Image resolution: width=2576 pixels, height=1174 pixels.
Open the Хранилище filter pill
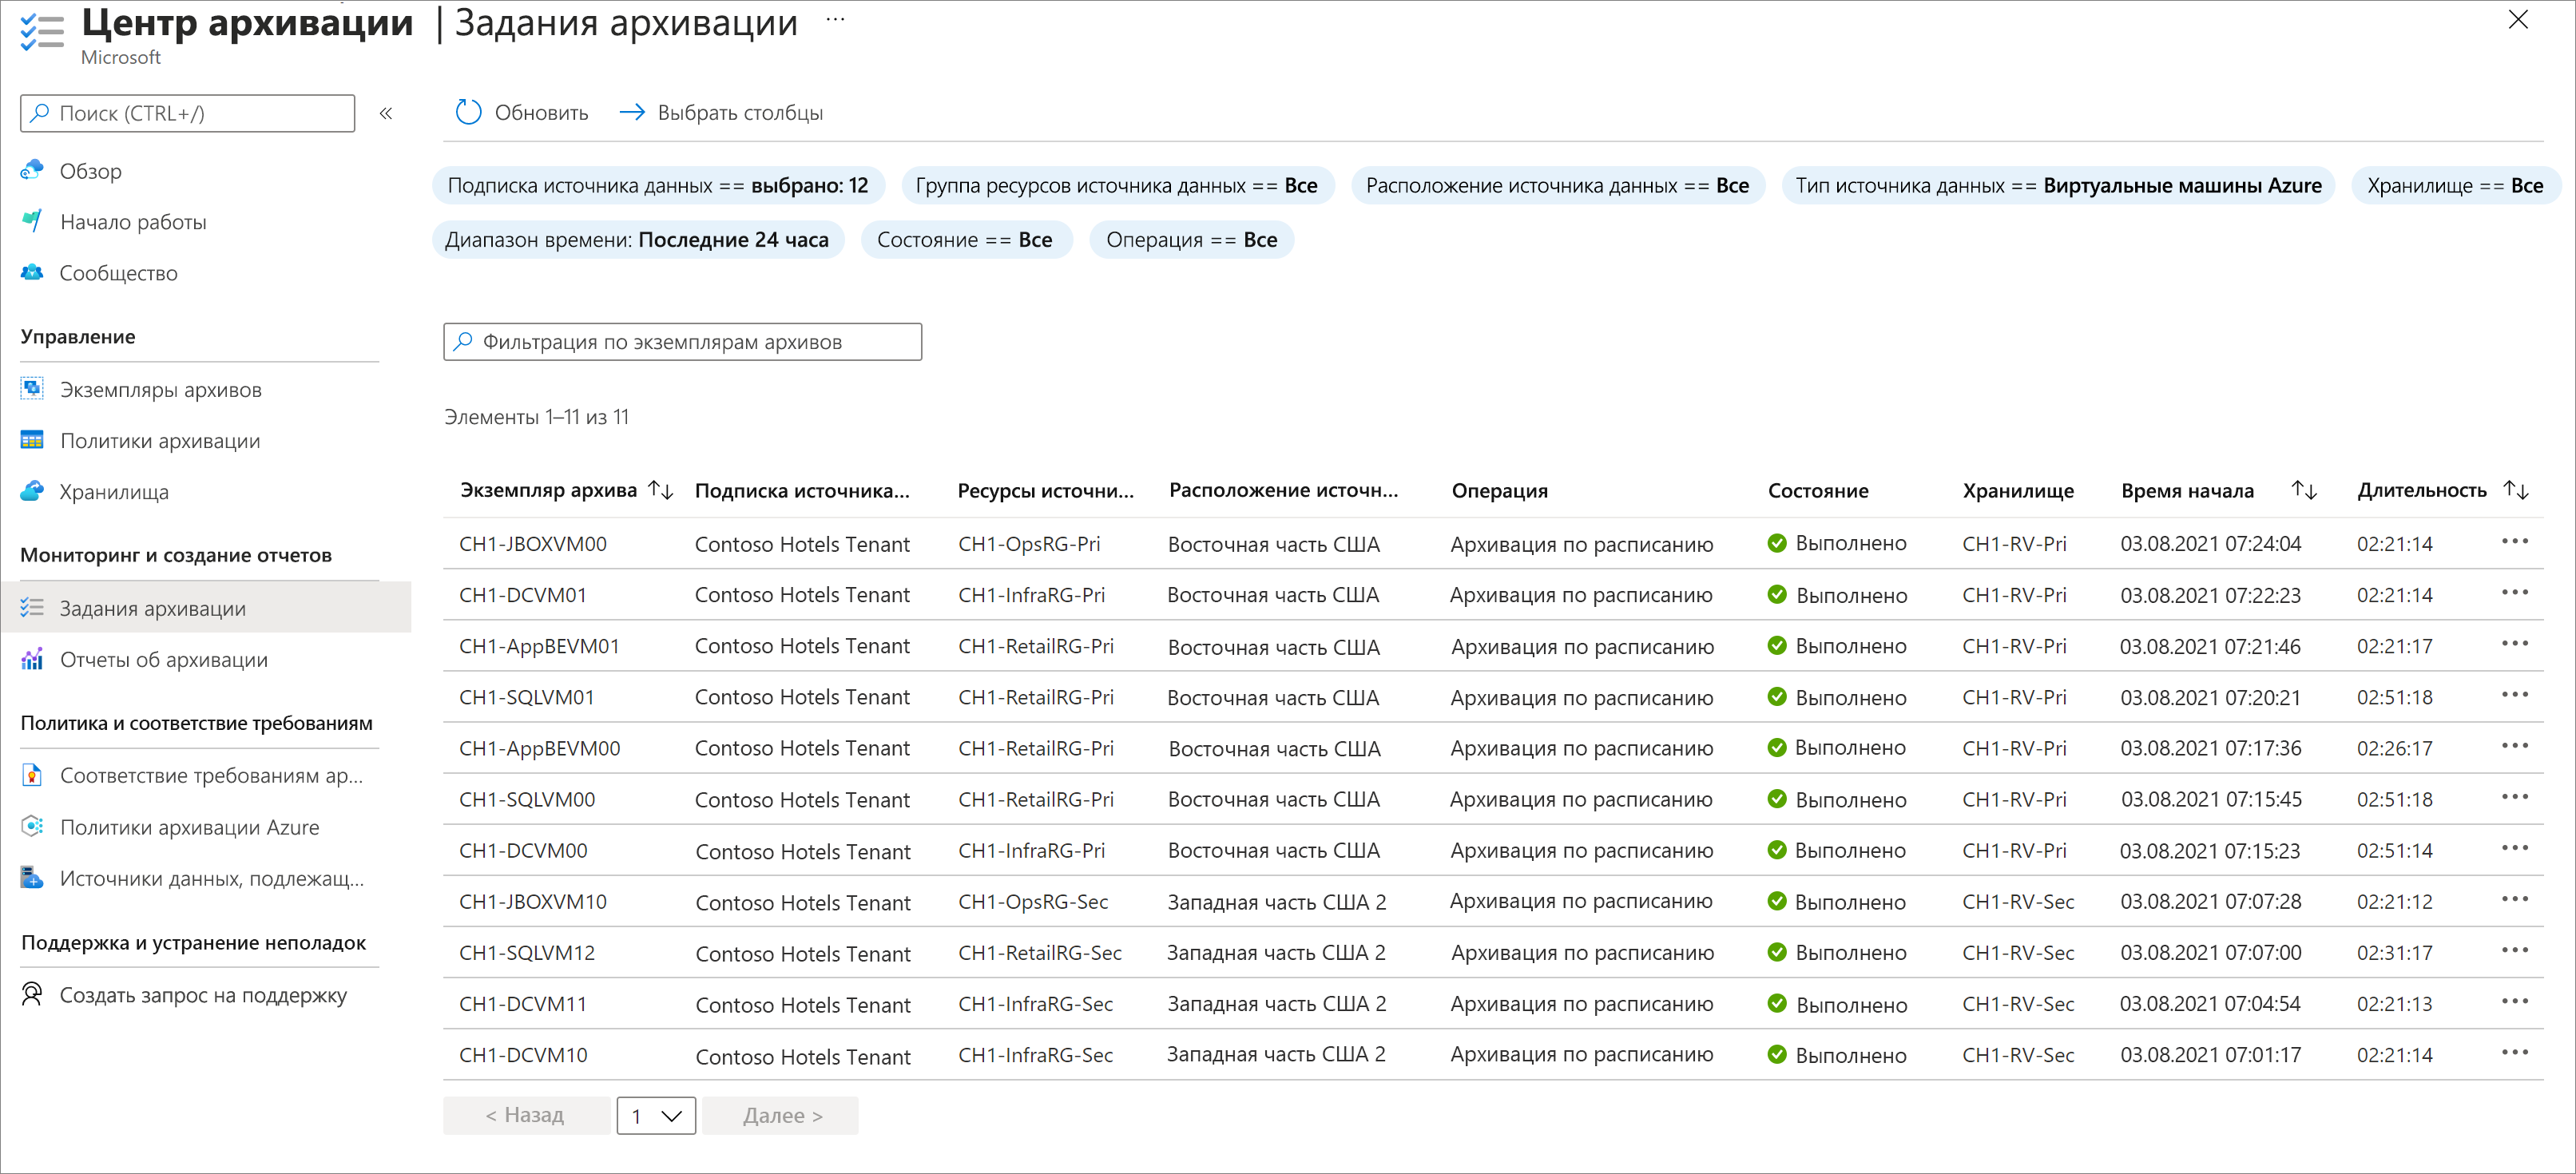tap(2455, 185)
